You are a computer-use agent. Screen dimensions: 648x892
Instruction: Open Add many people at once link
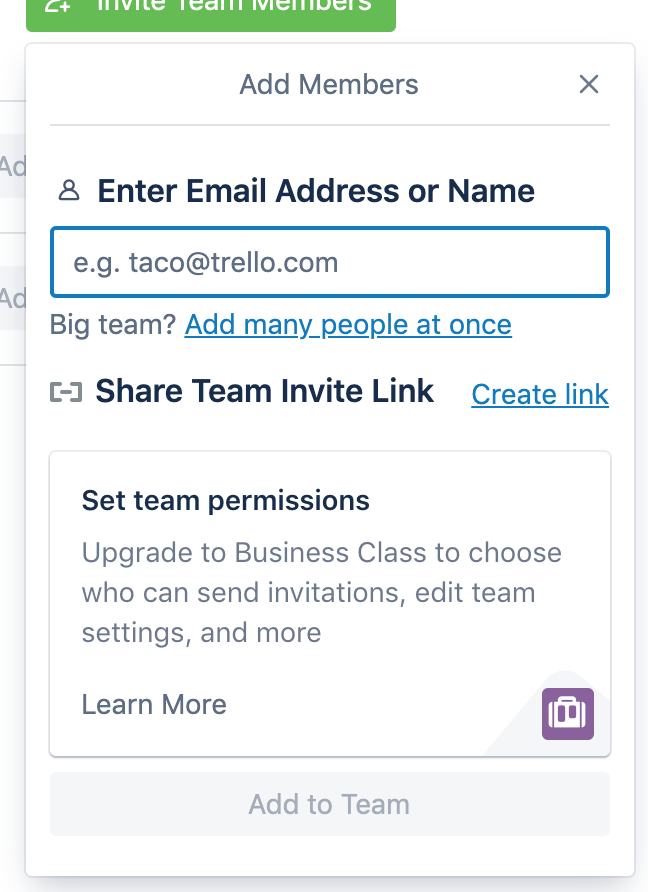348,325
